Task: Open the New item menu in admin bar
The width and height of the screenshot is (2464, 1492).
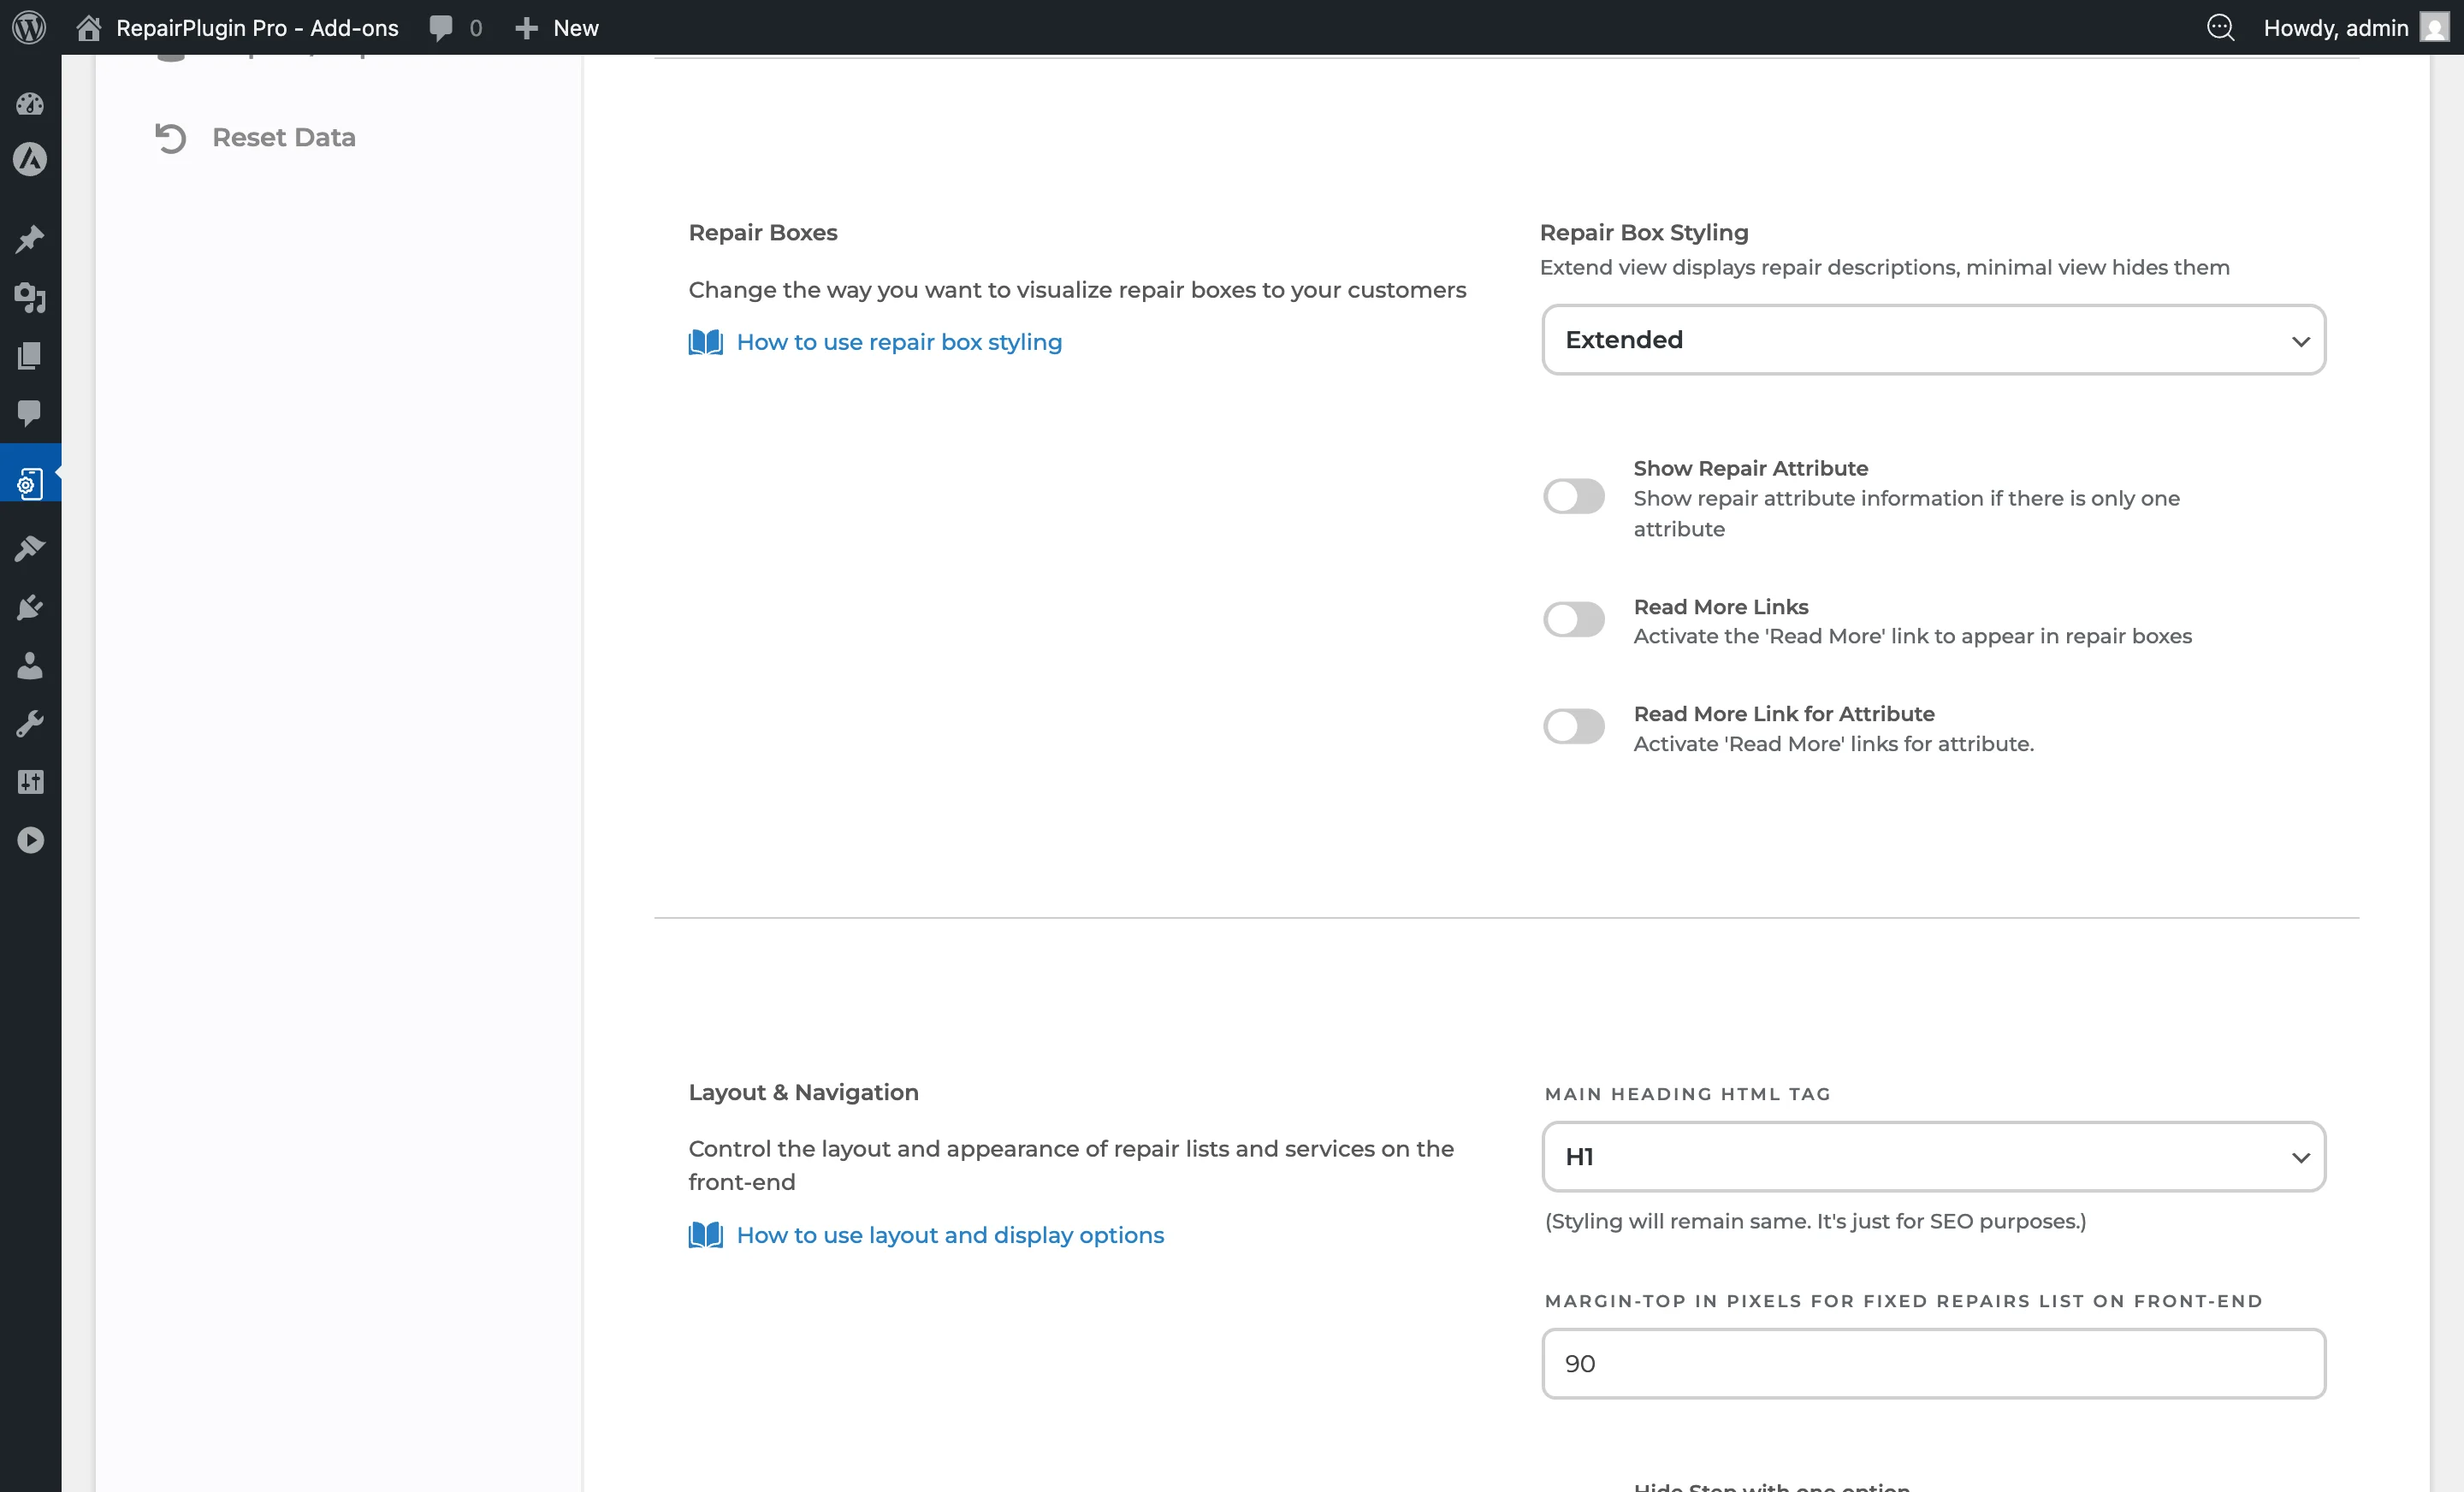Action: point(556,27)
